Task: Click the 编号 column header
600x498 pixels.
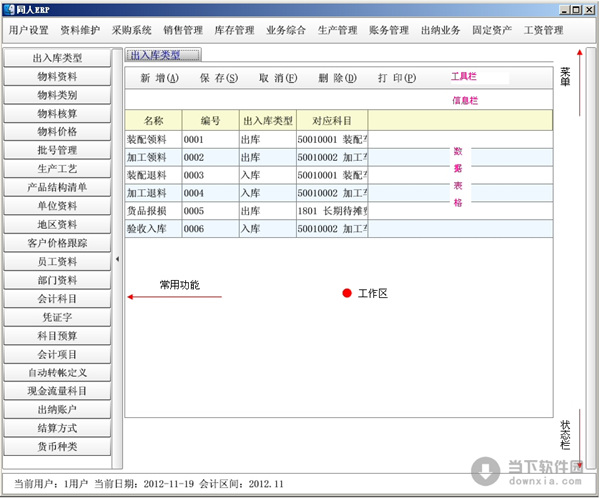Action: (x=210, y=120)
